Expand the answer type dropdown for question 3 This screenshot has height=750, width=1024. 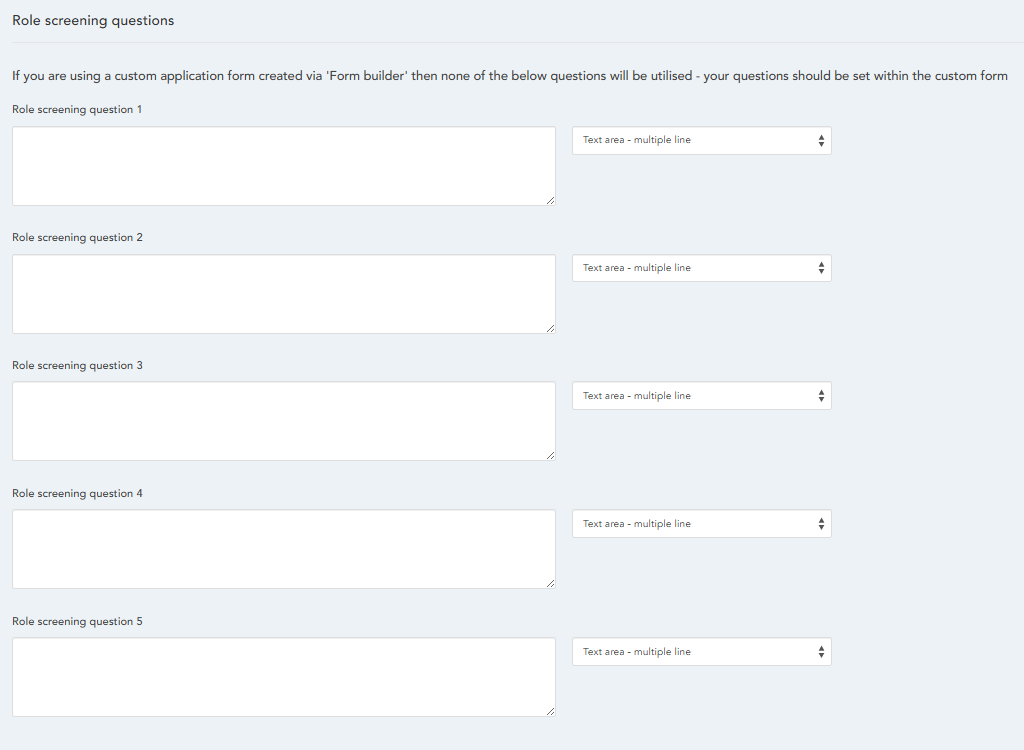tap(701, 396)
